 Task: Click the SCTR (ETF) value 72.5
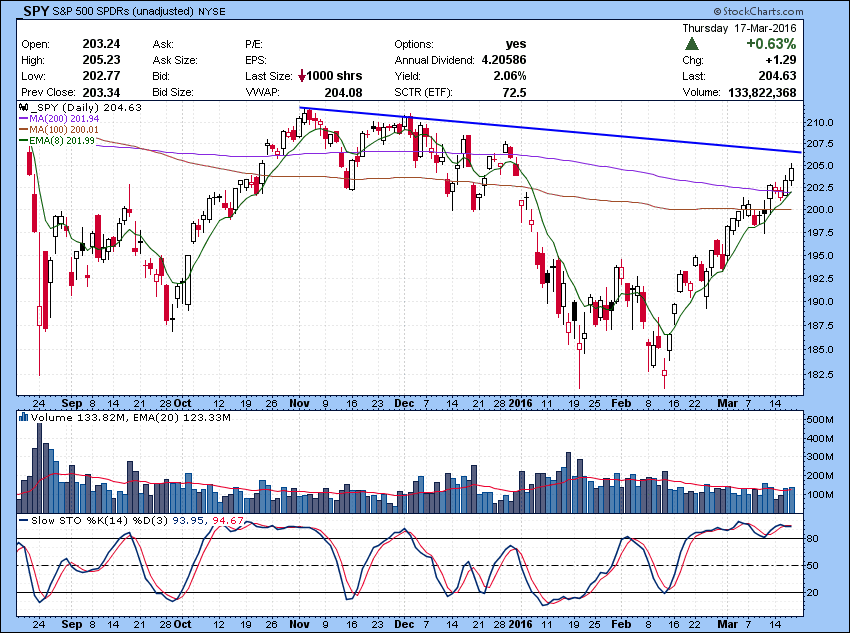(x=514, y=93)
